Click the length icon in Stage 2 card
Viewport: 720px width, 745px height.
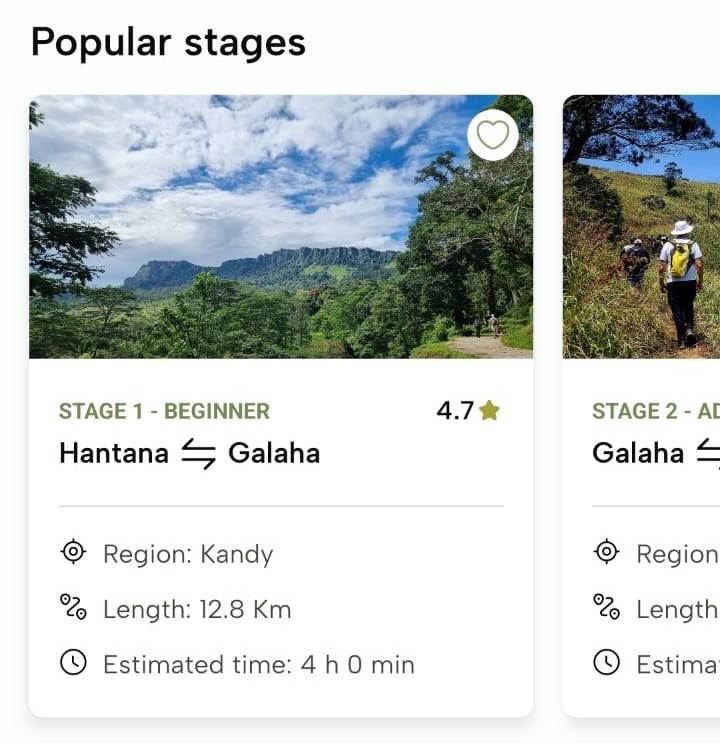click(606, 607)
